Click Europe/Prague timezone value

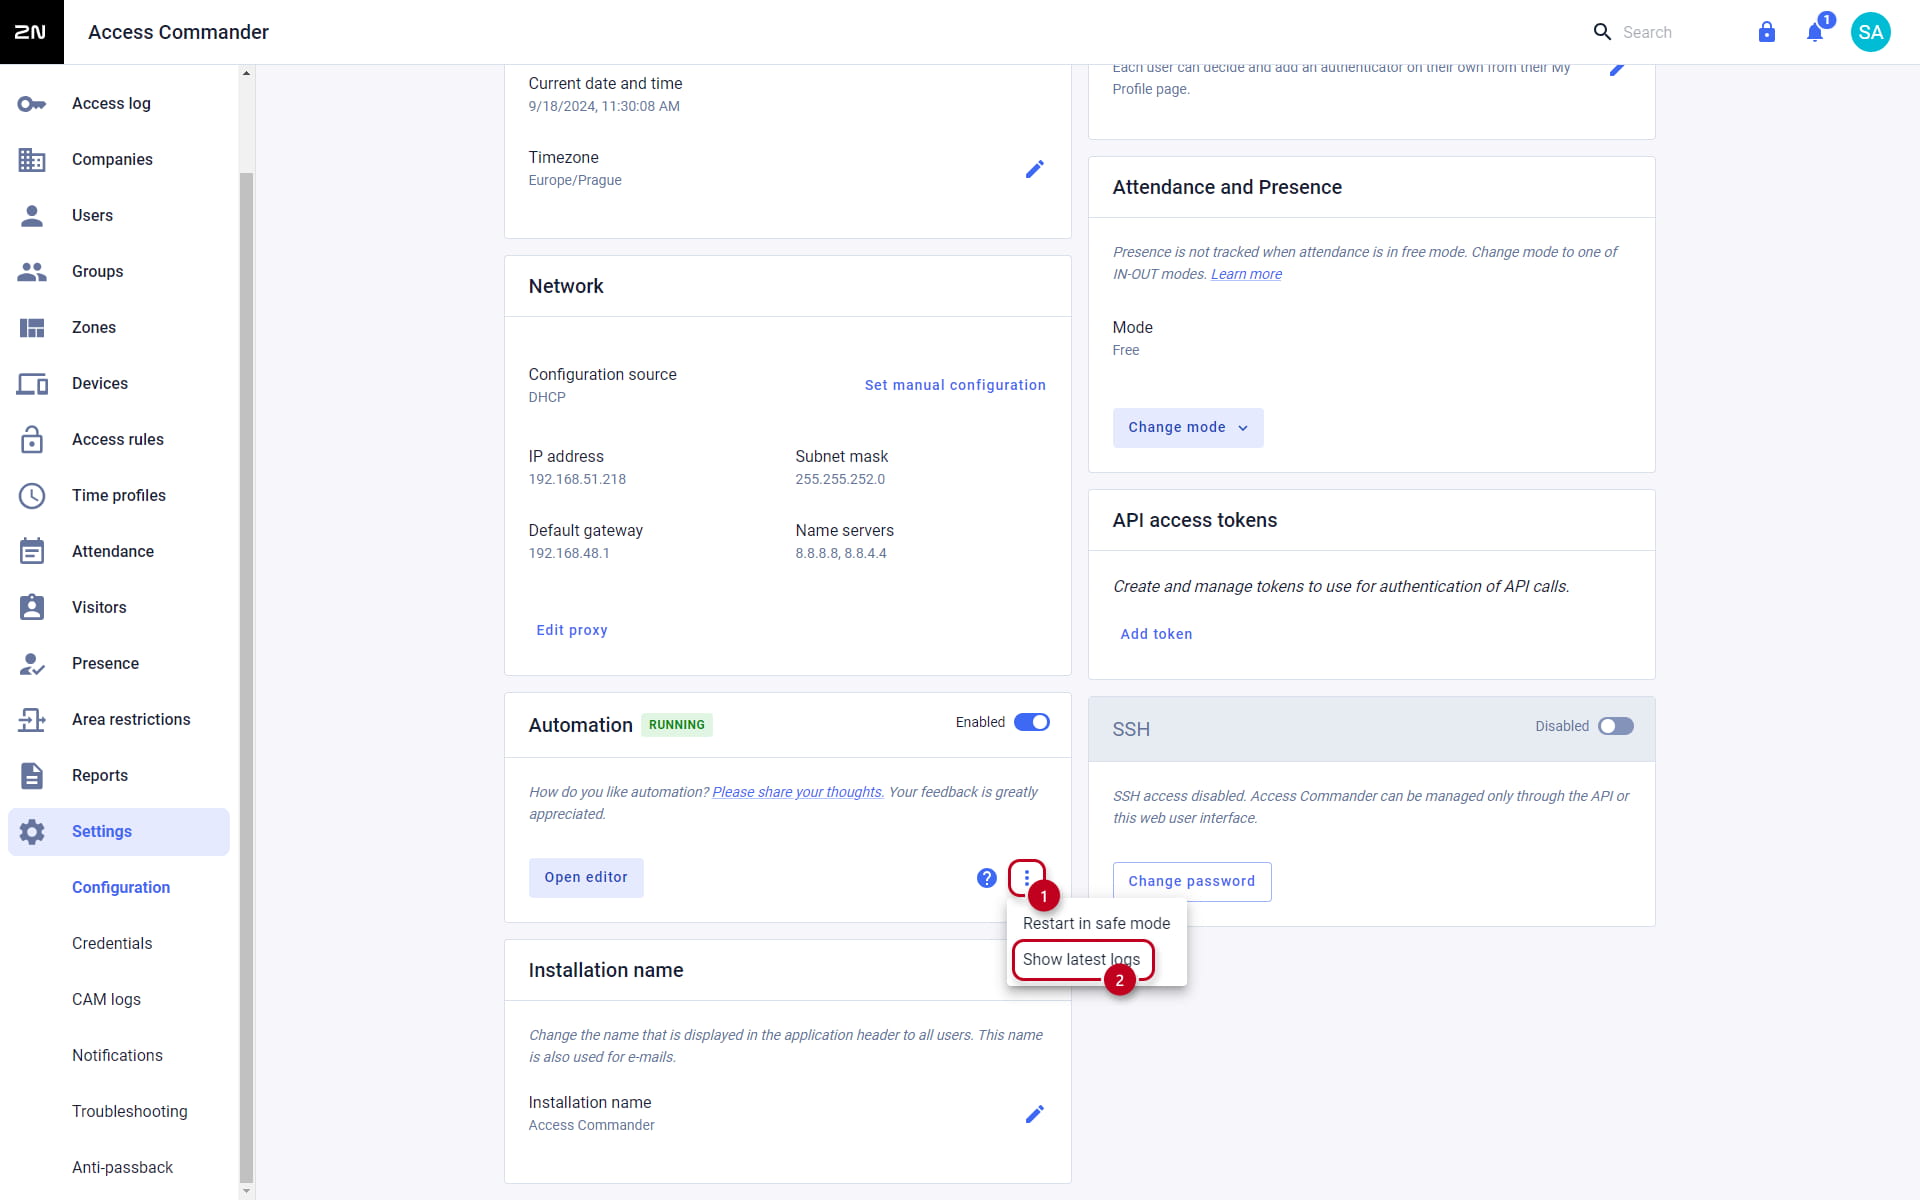pyautogui.click(x=575, y=180)
